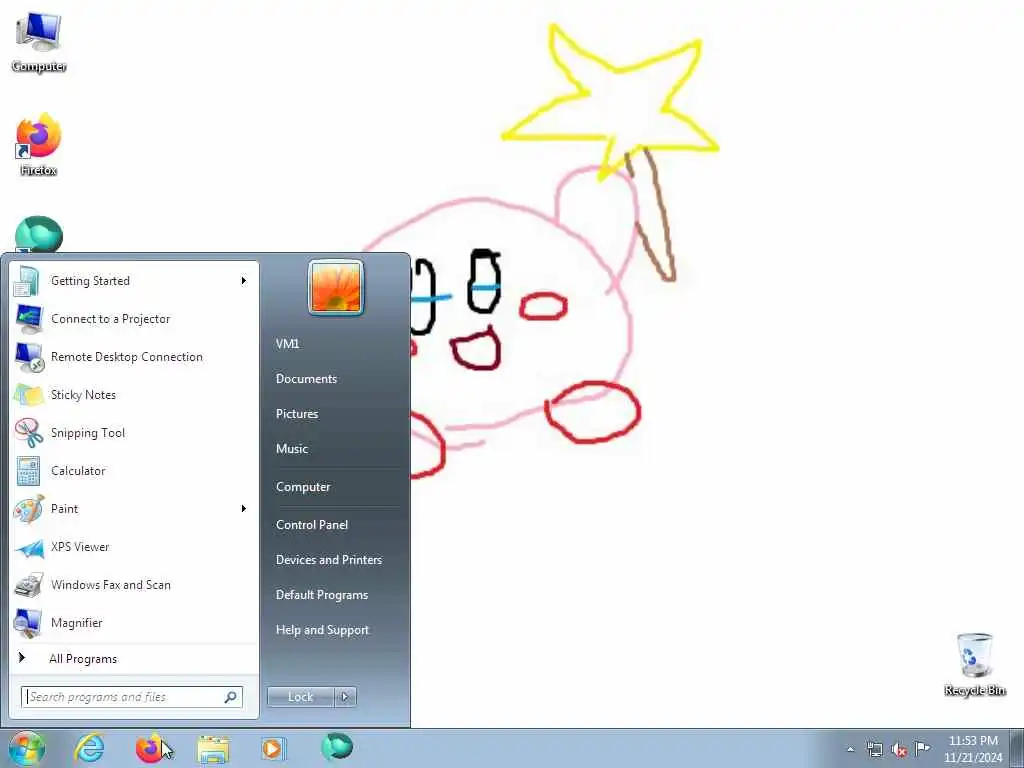
Task: Click the user account picture
Action: [x=336, y=287]
